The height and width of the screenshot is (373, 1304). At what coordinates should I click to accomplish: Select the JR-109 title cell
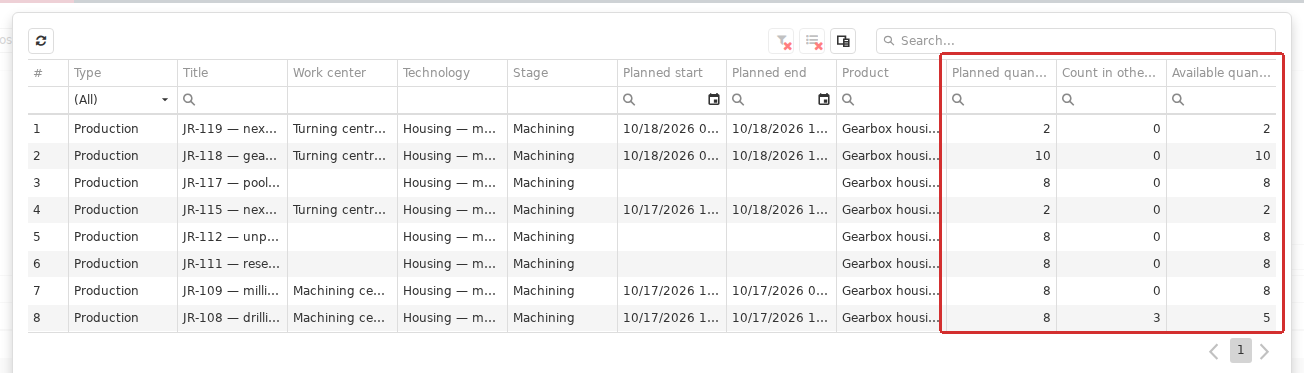[233, 291]
